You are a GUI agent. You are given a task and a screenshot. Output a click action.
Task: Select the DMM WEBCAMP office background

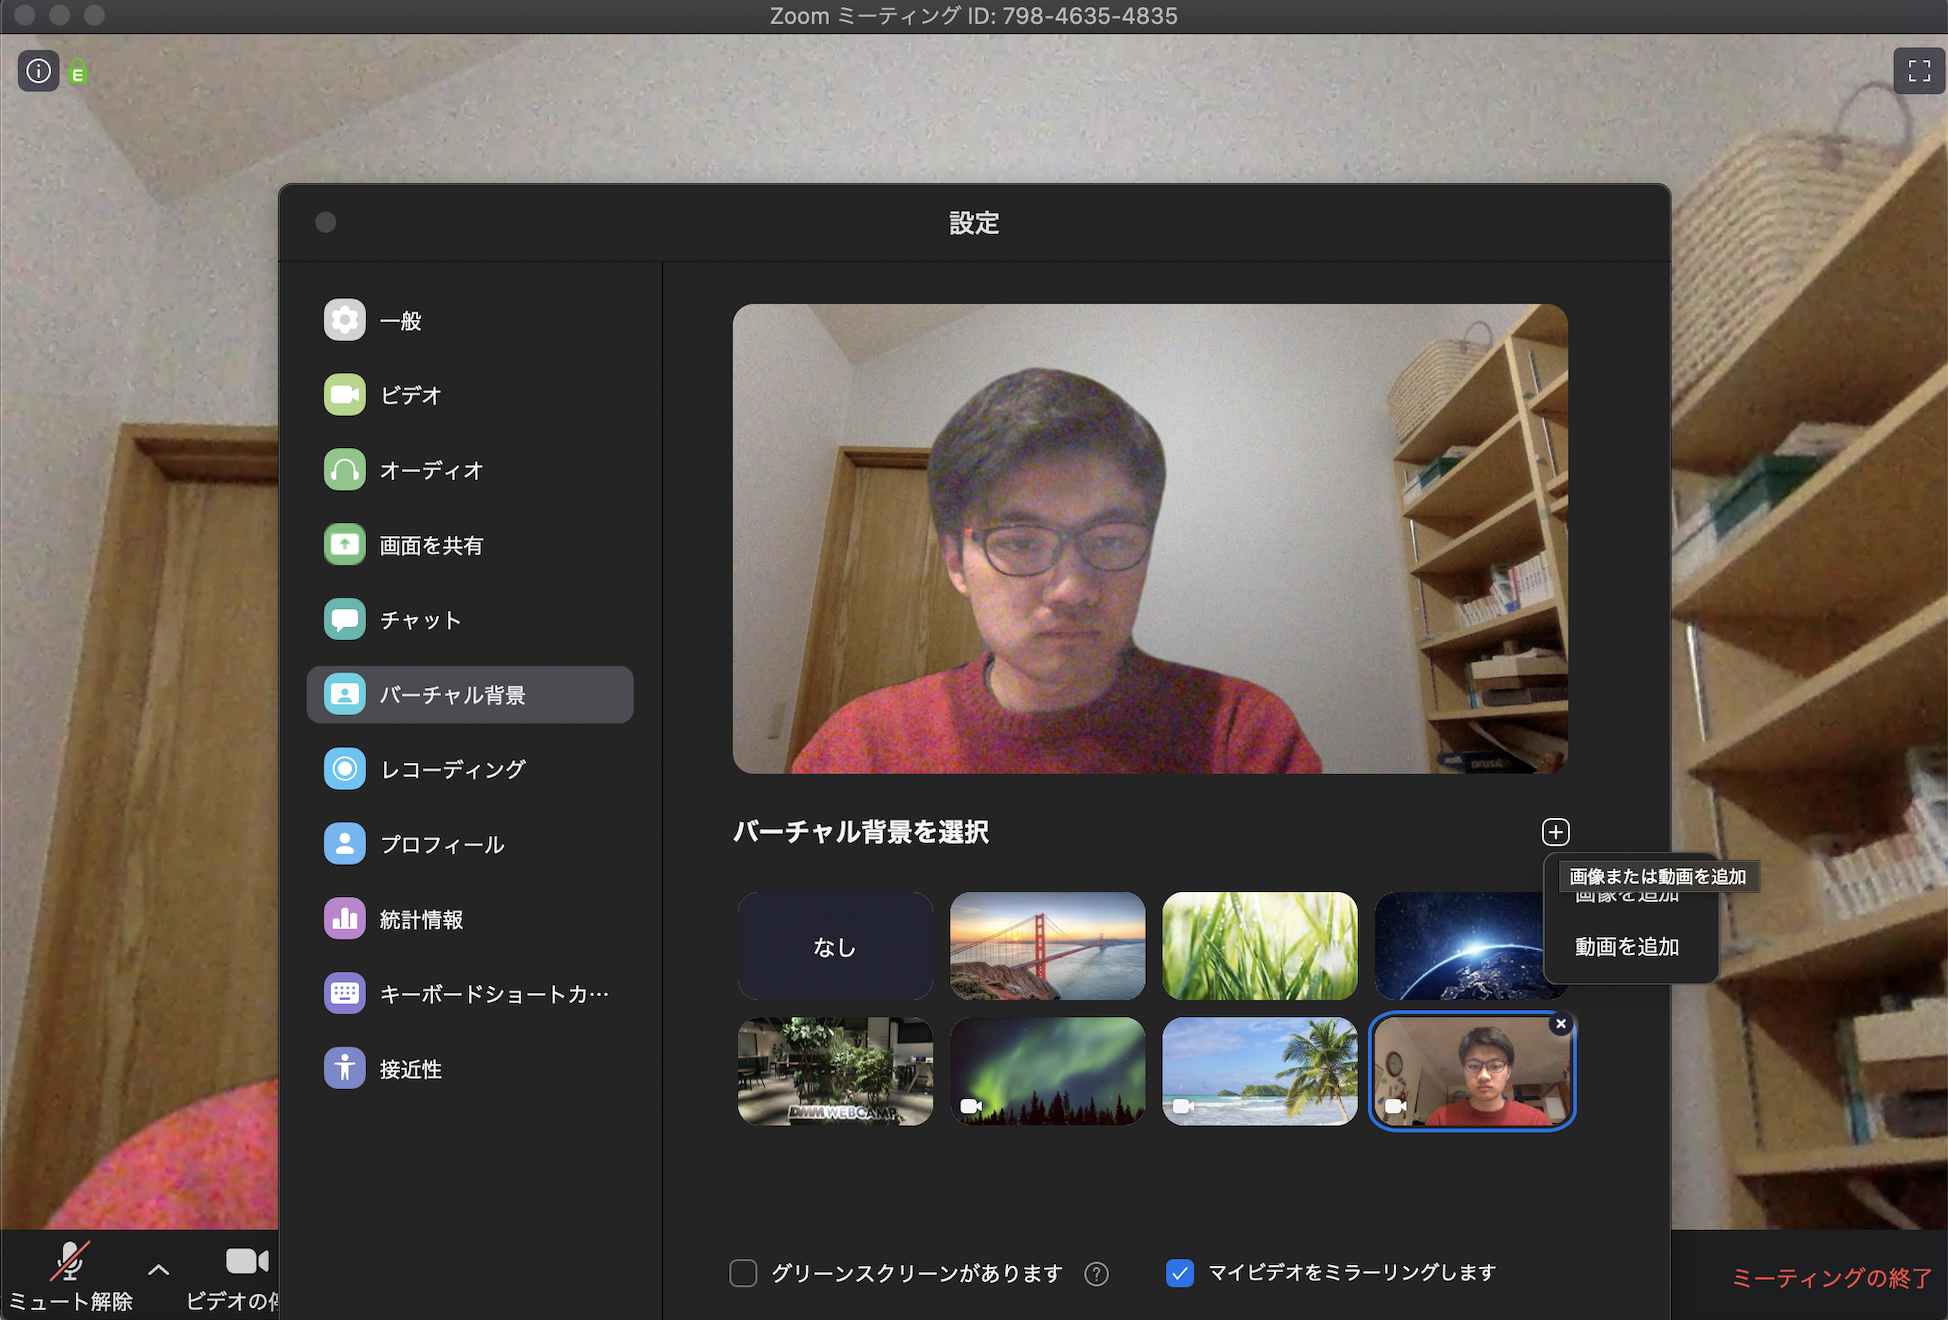click(x=835, y=1071)
